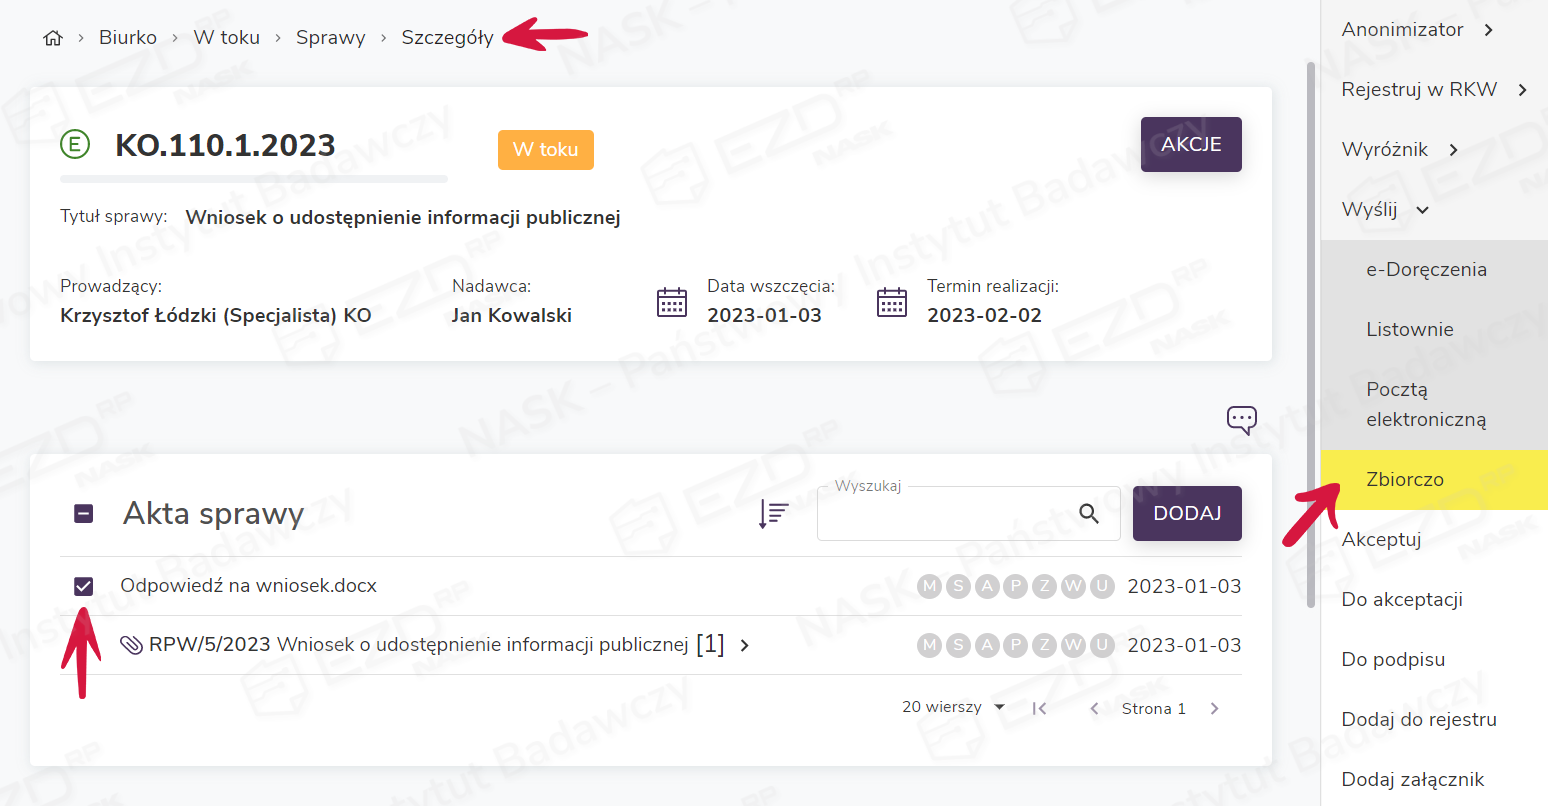This screenshot has height=806, width=1548.
Task: Click the vertical scrollbar beside the case details
Action: click(1311, 330)
